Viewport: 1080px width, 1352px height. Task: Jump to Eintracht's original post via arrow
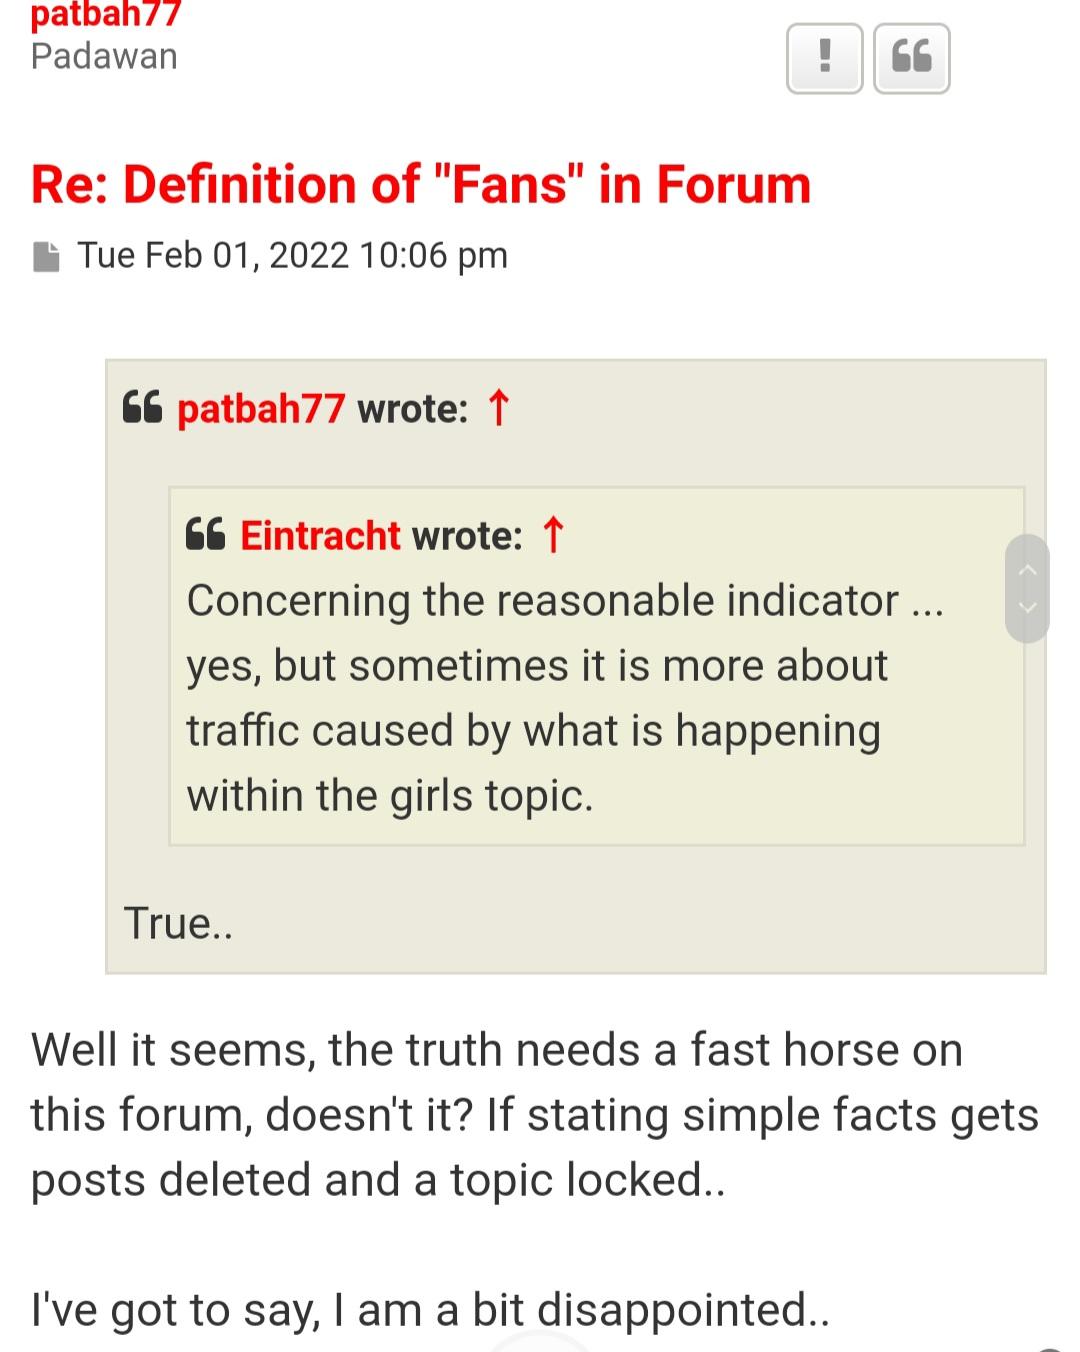(x=553, y=535)
